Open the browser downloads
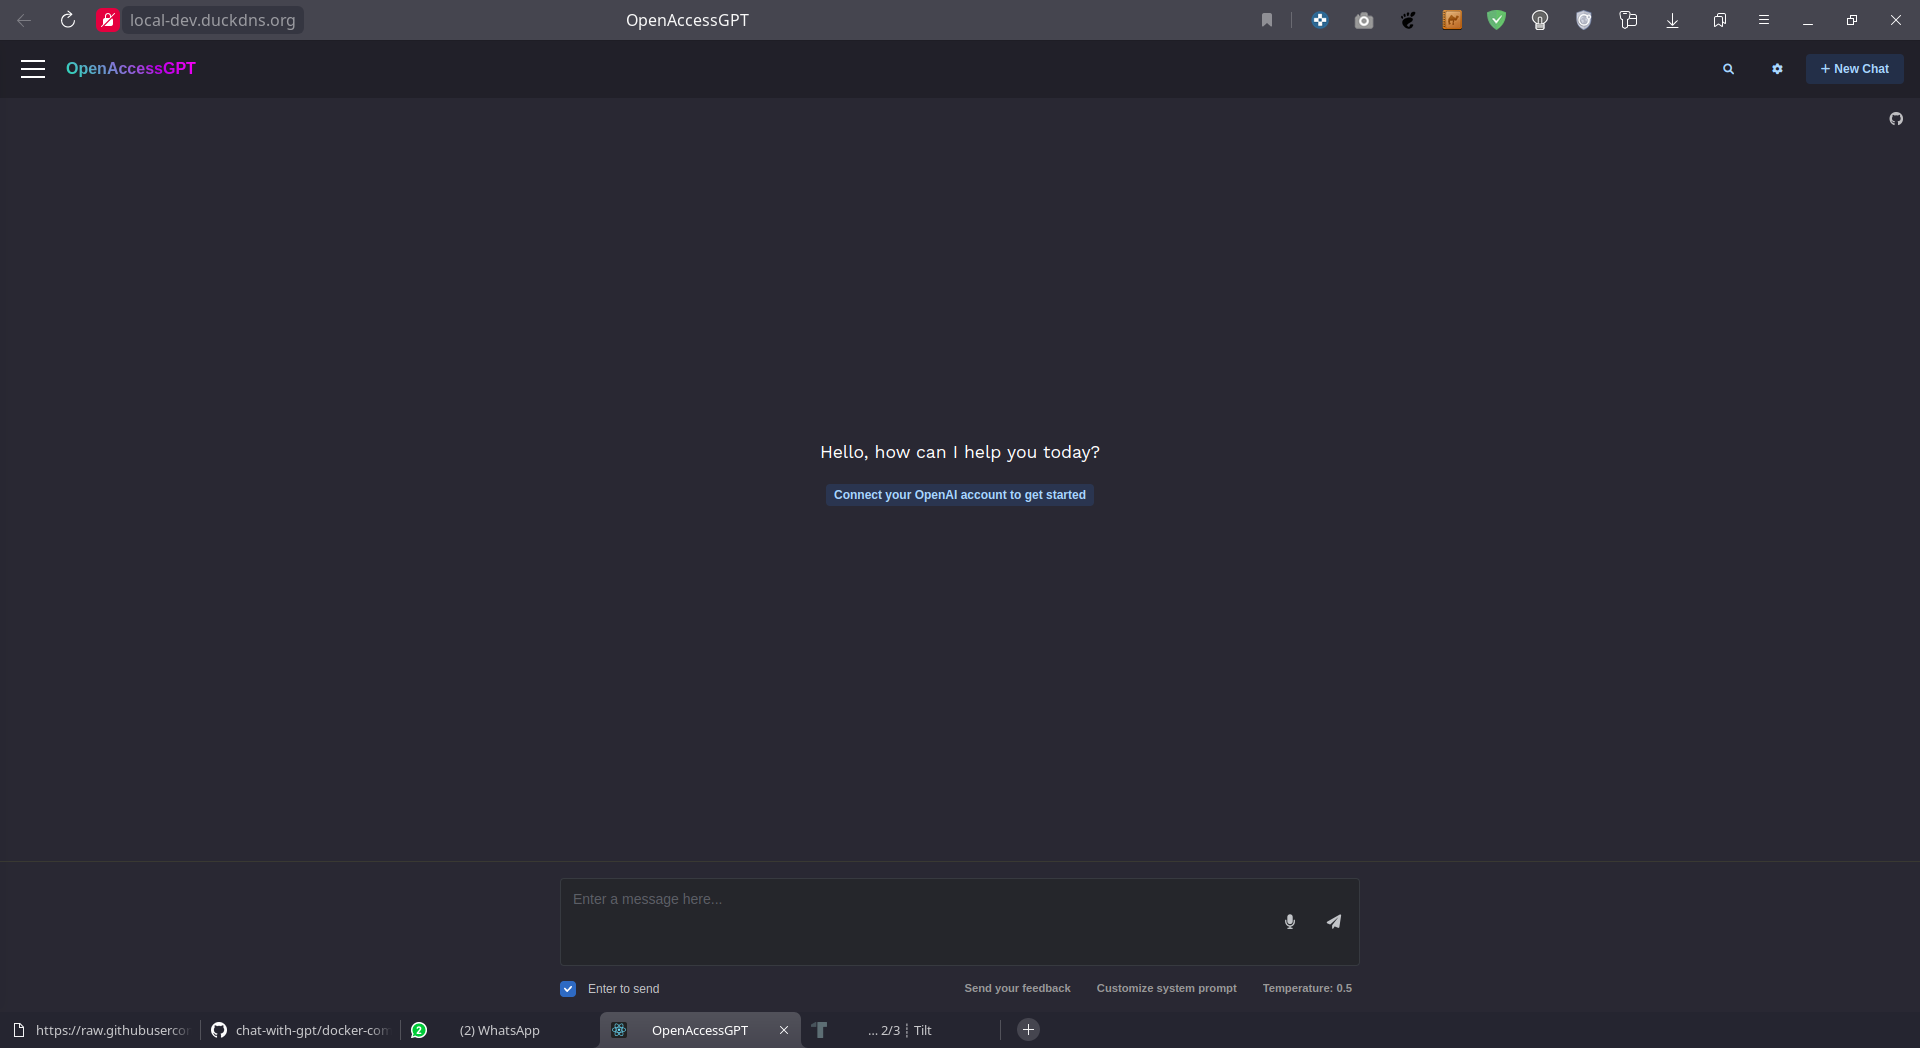This screenshot has height=1048, width=1920. 1672,20
